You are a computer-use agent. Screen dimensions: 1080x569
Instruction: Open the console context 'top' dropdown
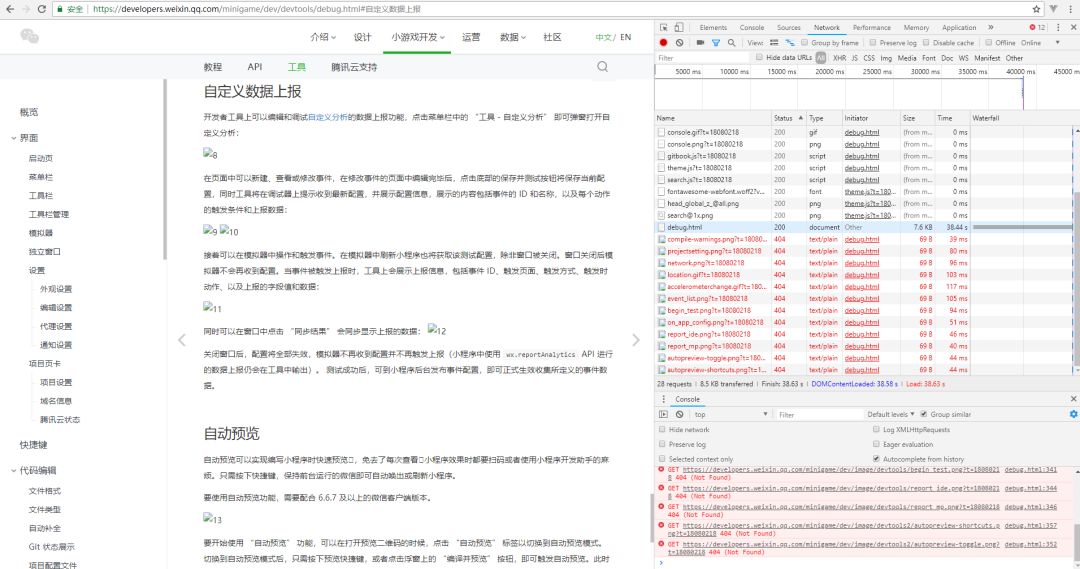(x=730, y=414)
